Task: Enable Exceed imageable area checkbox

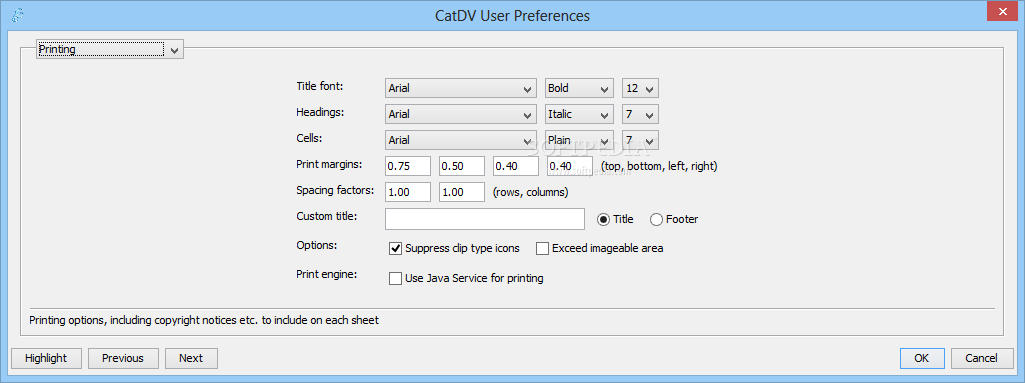Action: [542, 248]
